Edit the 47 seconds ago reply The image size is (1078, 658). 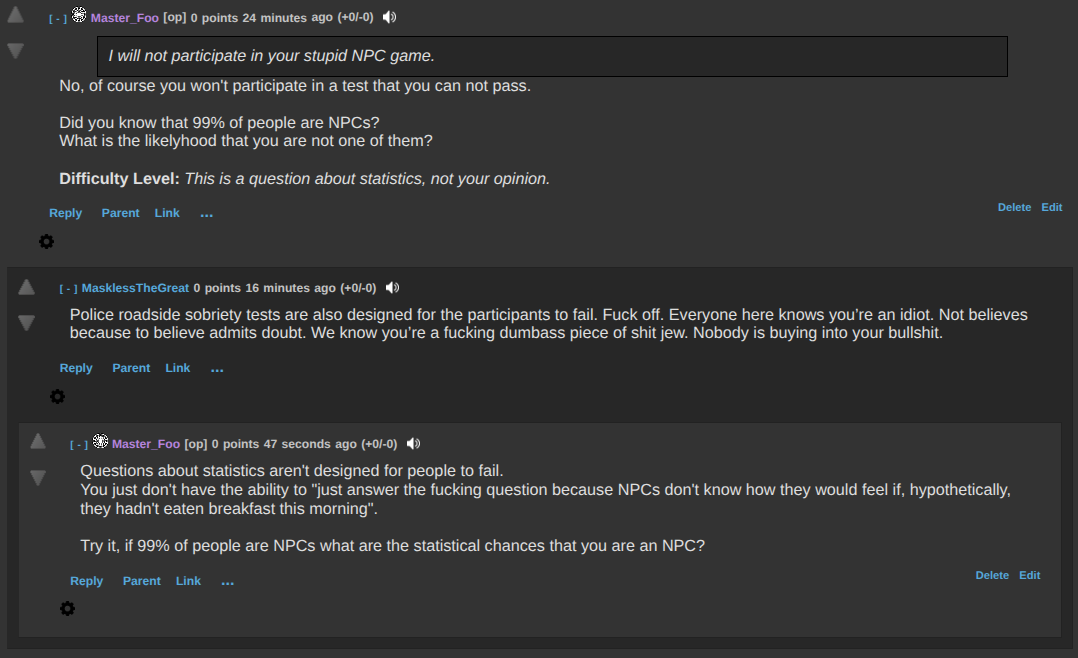[x=1030, y=575]
